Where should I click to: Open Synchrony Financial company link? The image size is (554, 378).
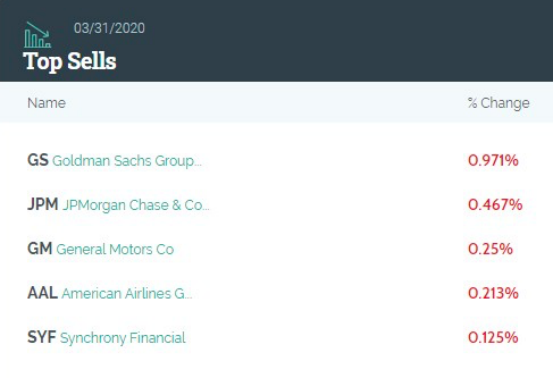point(123,338)
